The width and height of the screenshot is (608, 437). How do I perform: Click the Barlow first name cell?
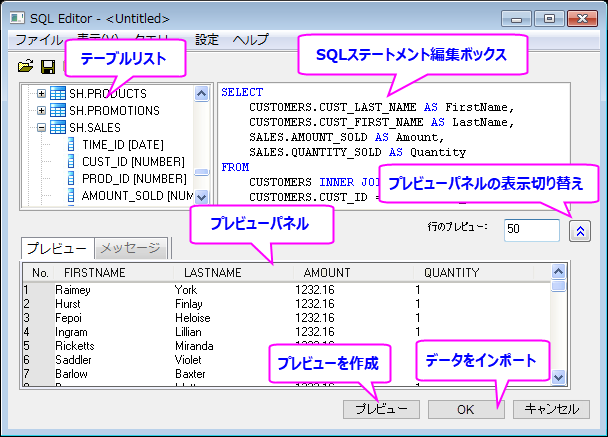pyautogui.click(x=71, y=374)
